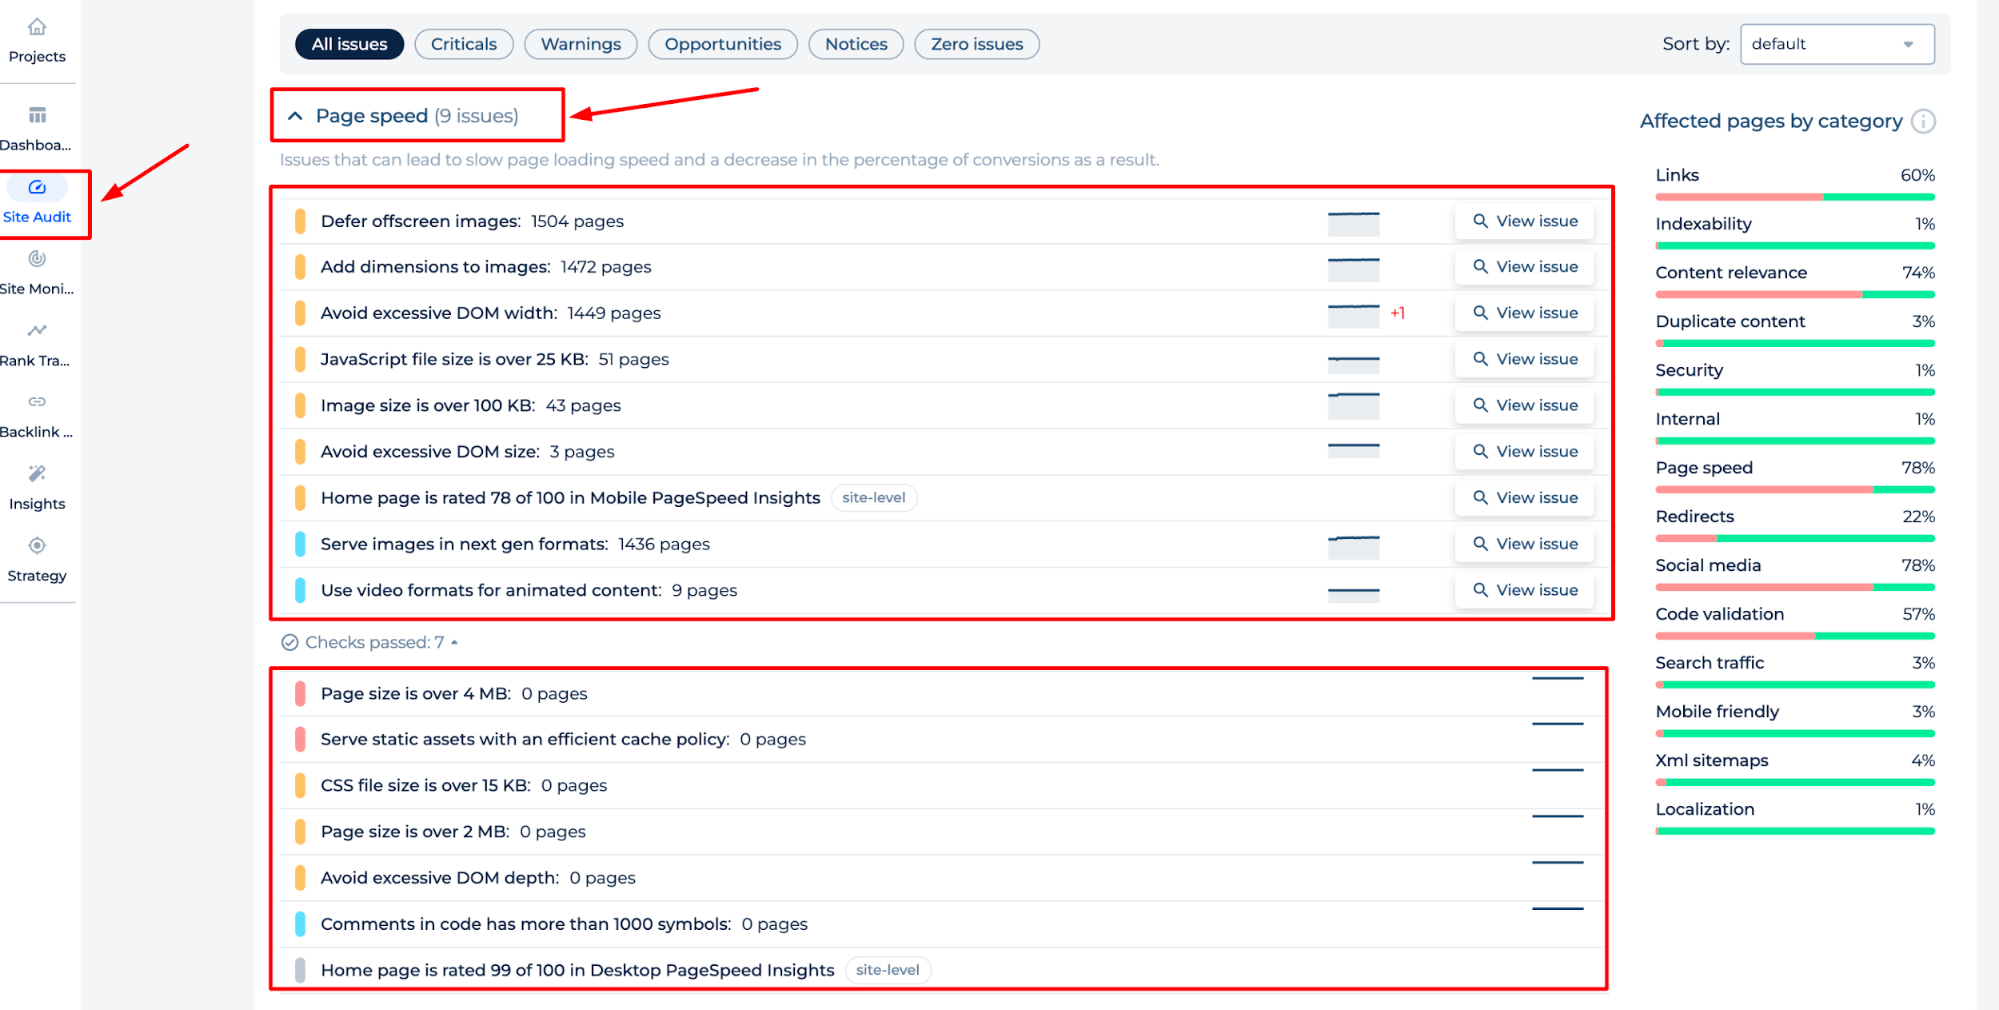View issue for Serve images in next gen formats

tap(1525, 544)
